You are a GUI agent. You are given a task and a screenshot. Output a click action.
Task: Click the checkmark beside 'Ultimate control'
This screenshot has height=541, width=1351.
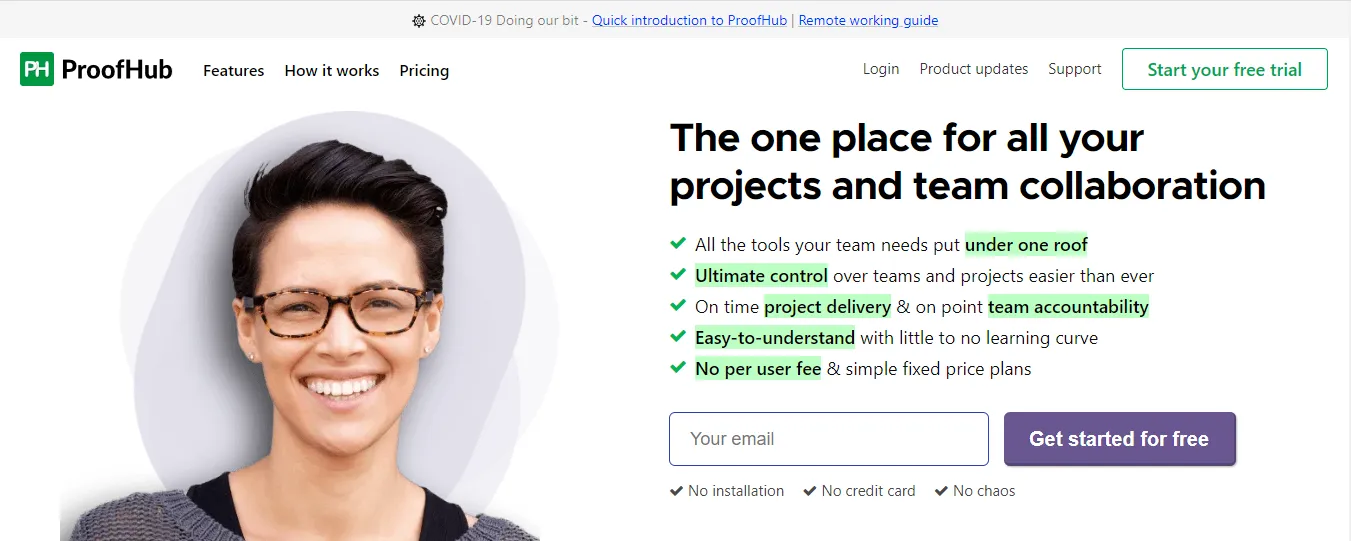pos(677,274)
